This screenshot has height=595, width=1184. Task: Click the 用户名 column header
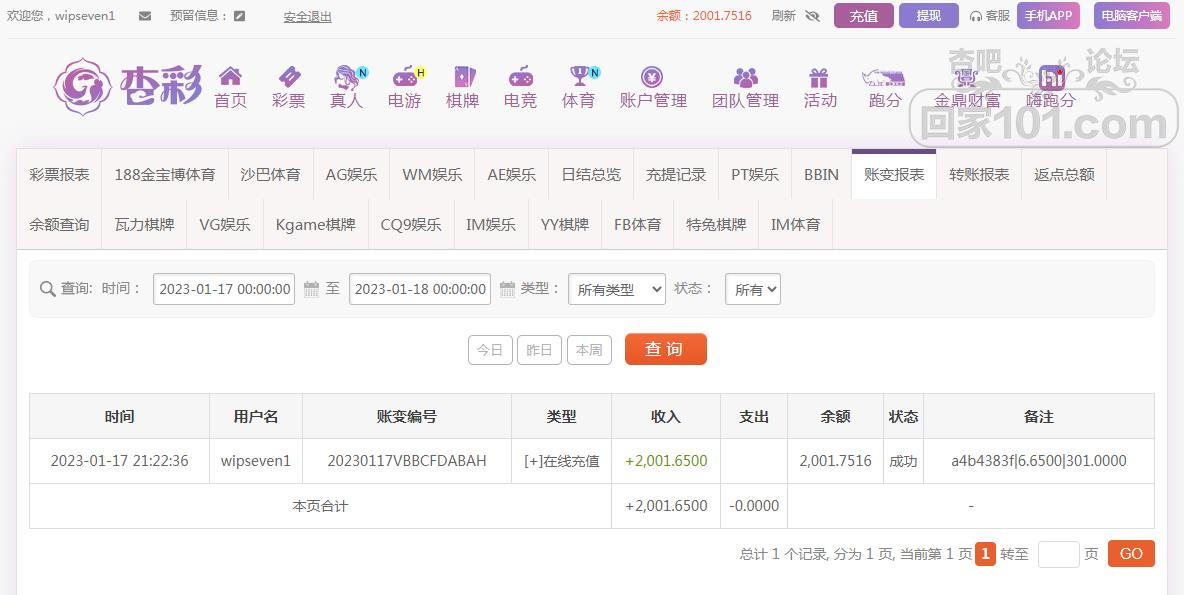coord(256,416)
